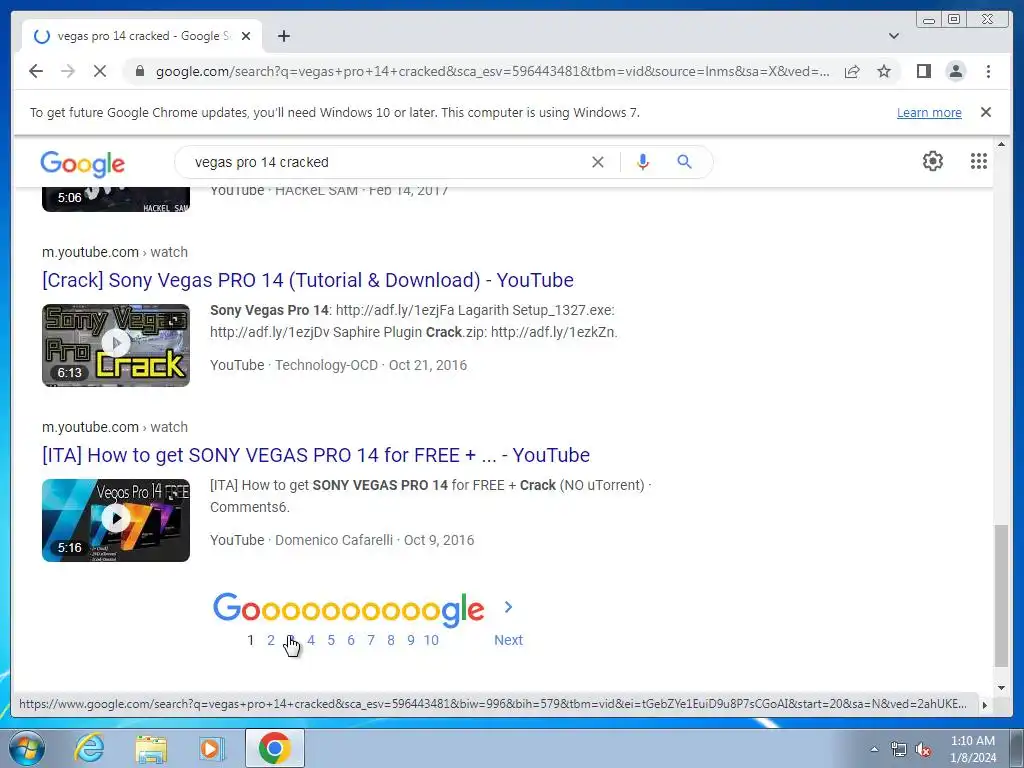Launch Internet Explorer from taskbar
This screenshot has width=1024, height=768.
[89, 748]
